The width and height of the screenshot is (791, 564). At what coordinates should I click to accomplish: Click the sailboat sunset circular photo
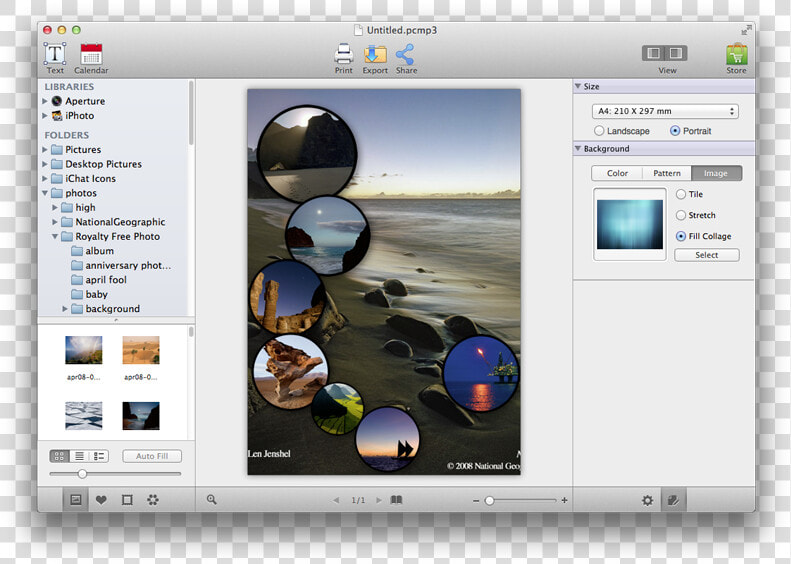[387, 439]
